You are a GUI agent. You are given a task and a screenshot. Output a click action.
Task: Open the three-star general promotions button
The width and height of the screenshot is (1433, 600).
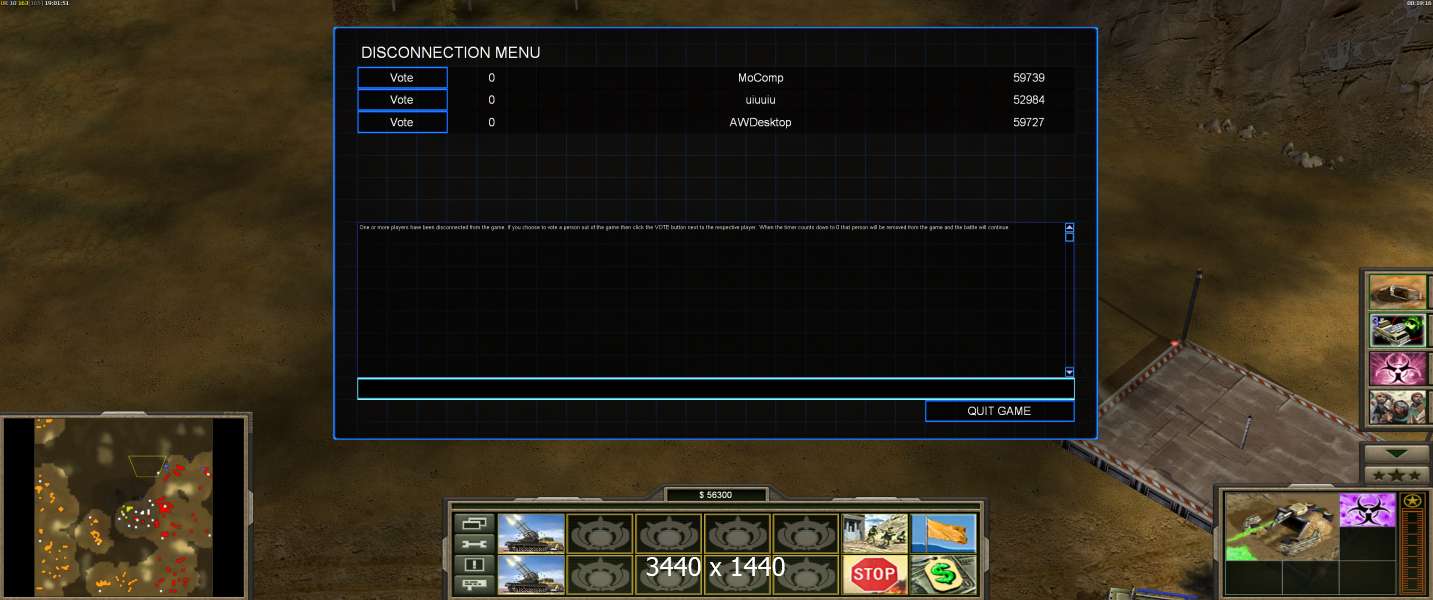pos(1396,475)
